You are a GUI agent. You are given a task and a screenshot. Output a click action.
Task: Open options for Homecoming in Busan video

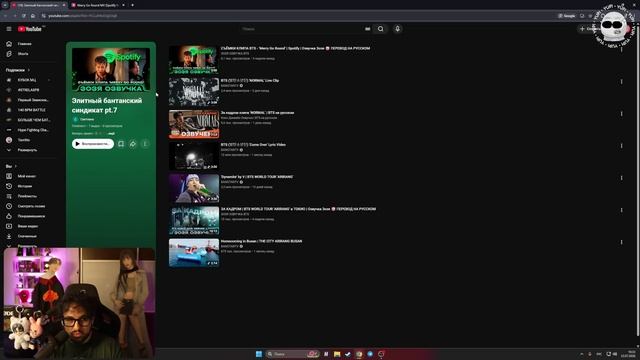(622, 242)
